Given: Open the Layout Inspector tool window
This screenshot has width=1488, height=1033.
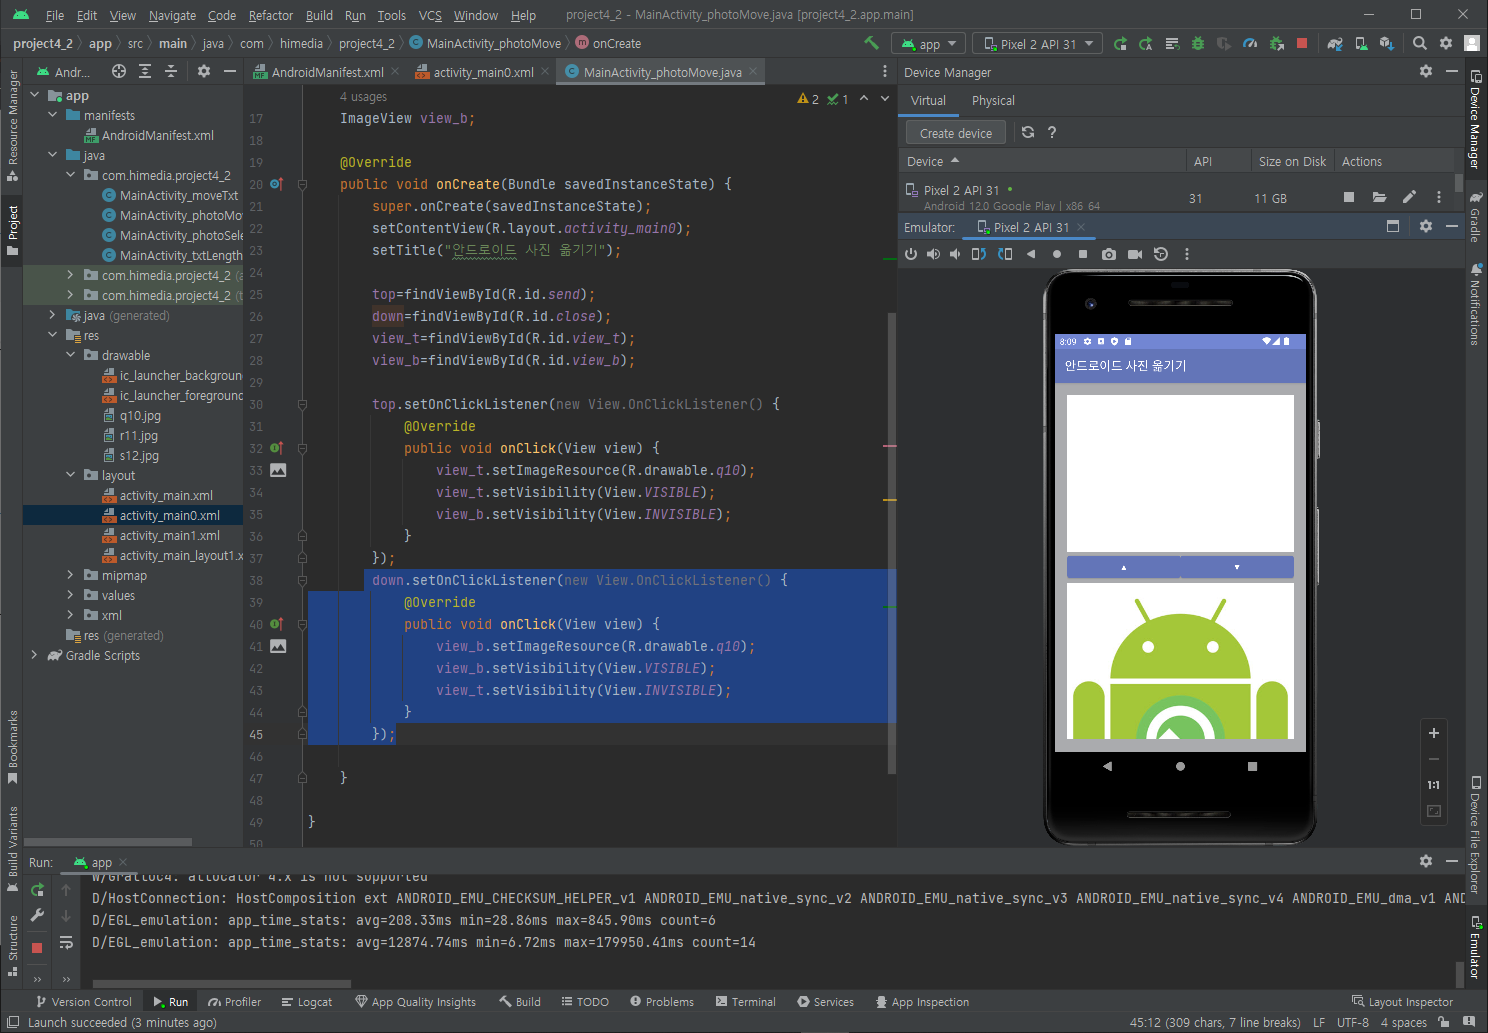Looking at the screenshot, I should 1402,1002.
